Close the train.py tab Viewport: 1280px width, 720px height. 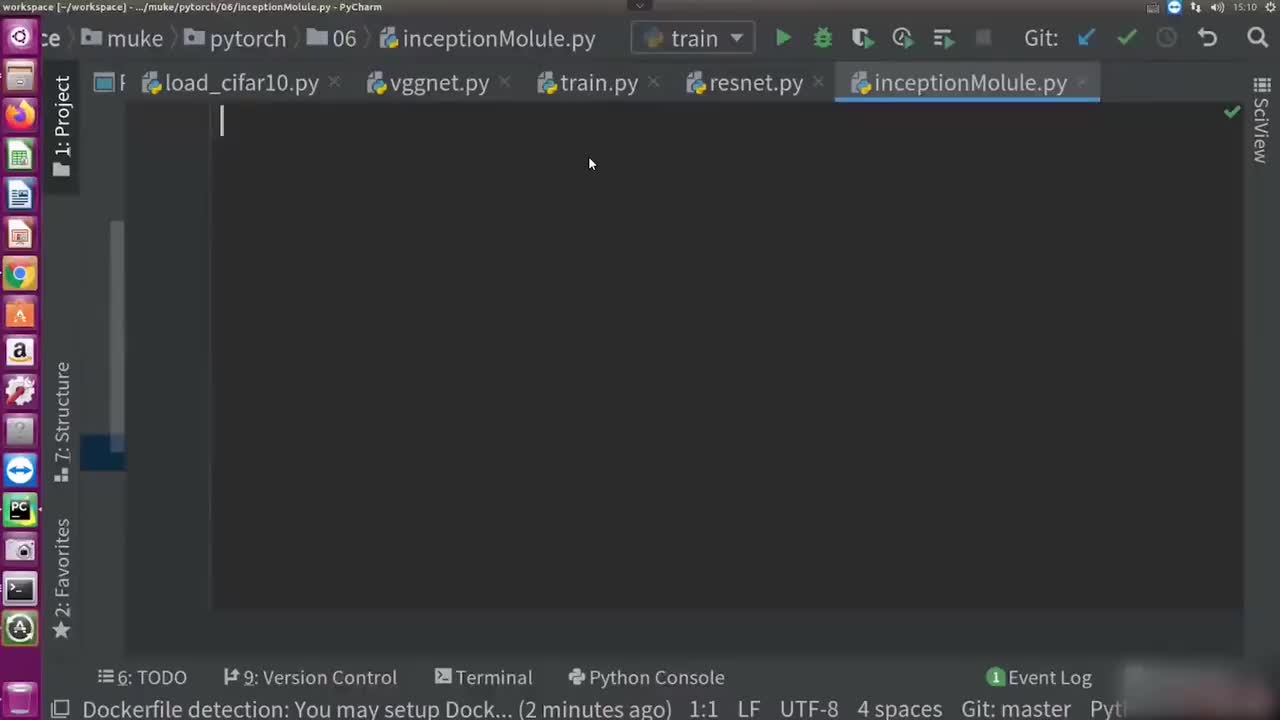[x=653, y=83]
